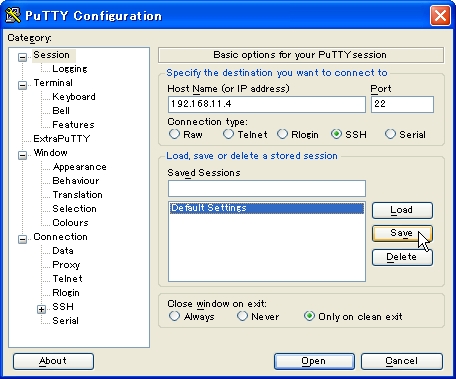
Task: Collapse the Terminal category node
Action: [x=22, y=85]
